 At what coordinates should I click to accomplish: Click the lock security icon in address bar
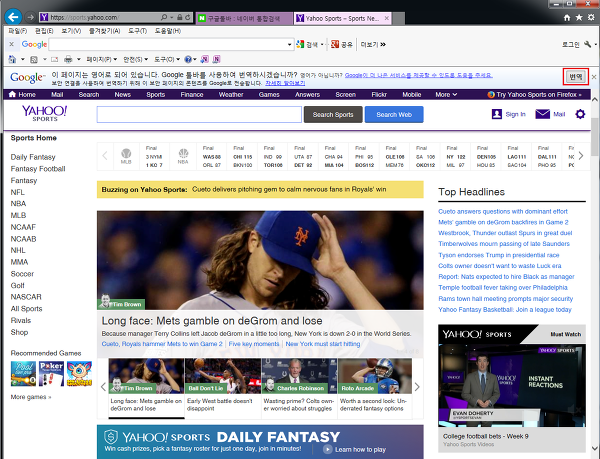pos(179,17)
